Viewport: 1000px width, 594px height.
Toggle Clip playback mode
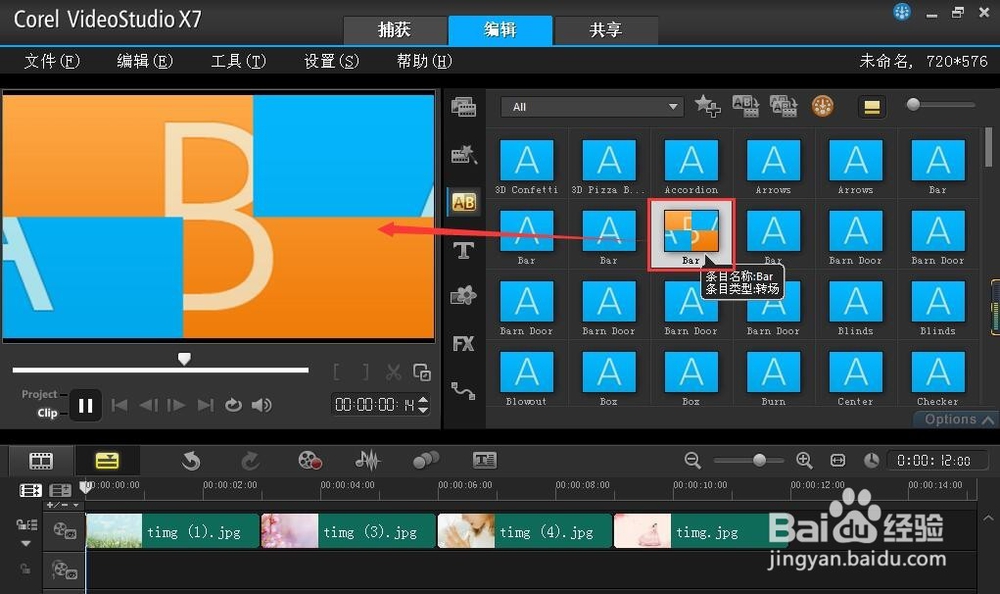click(x=47, y=413)
